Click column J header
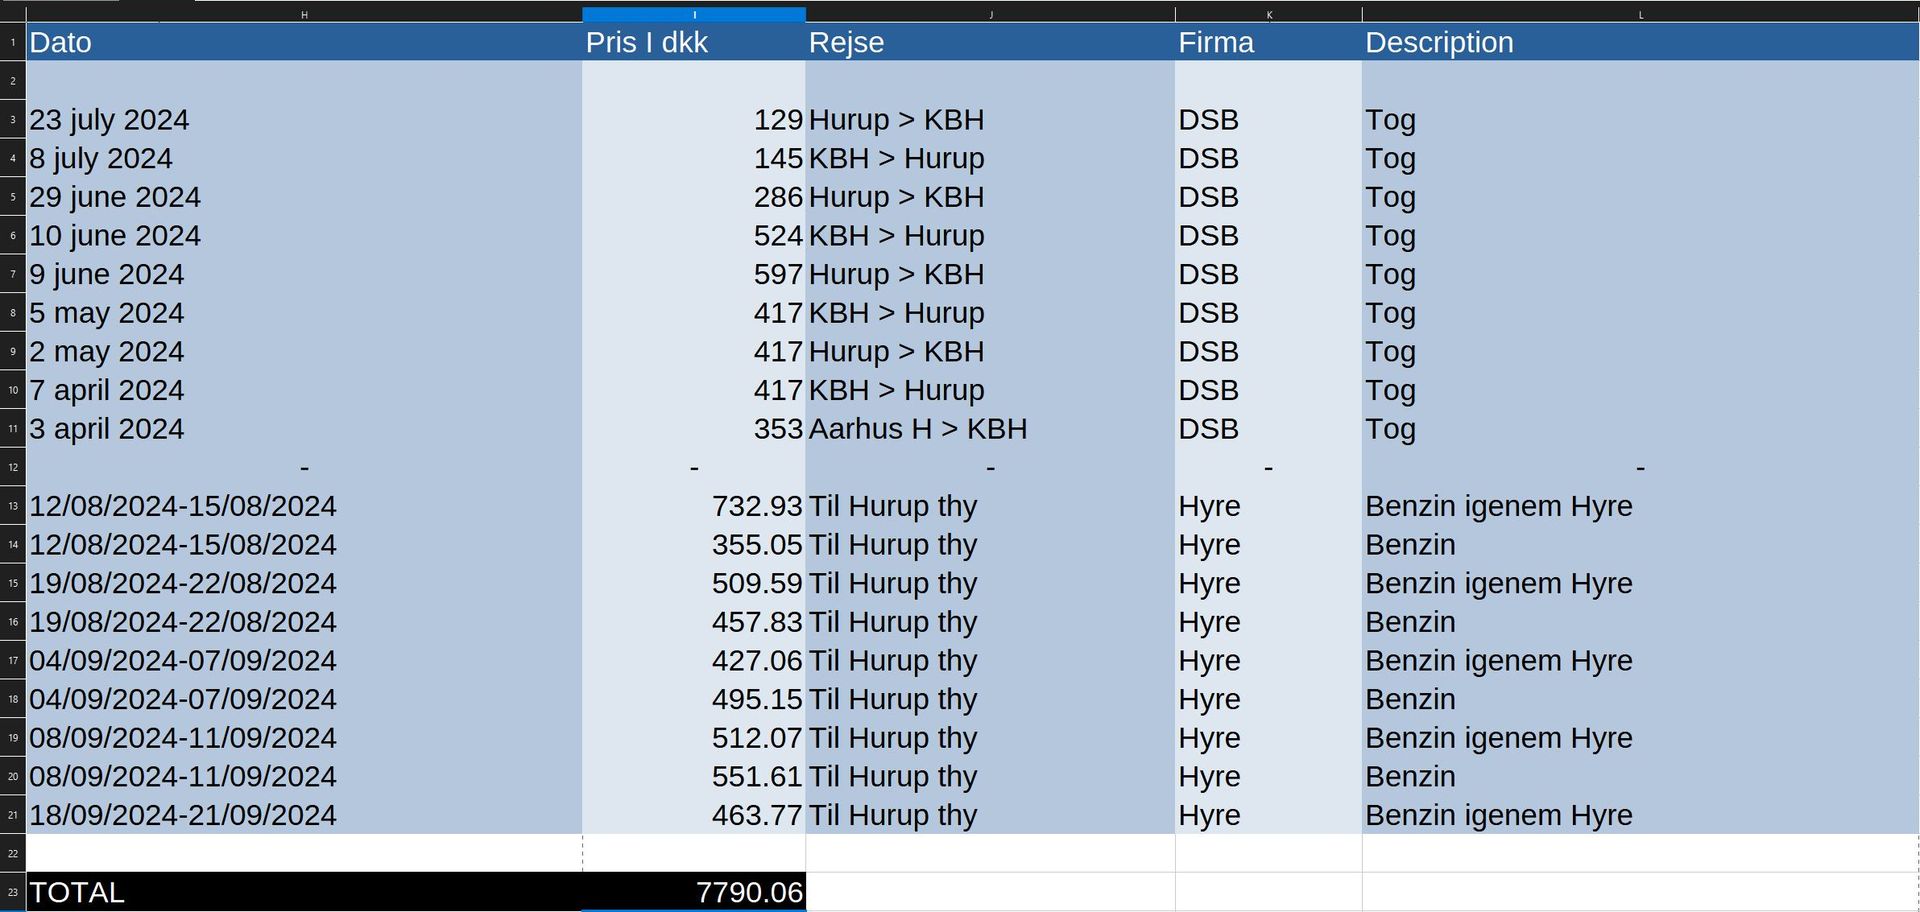 990,14
